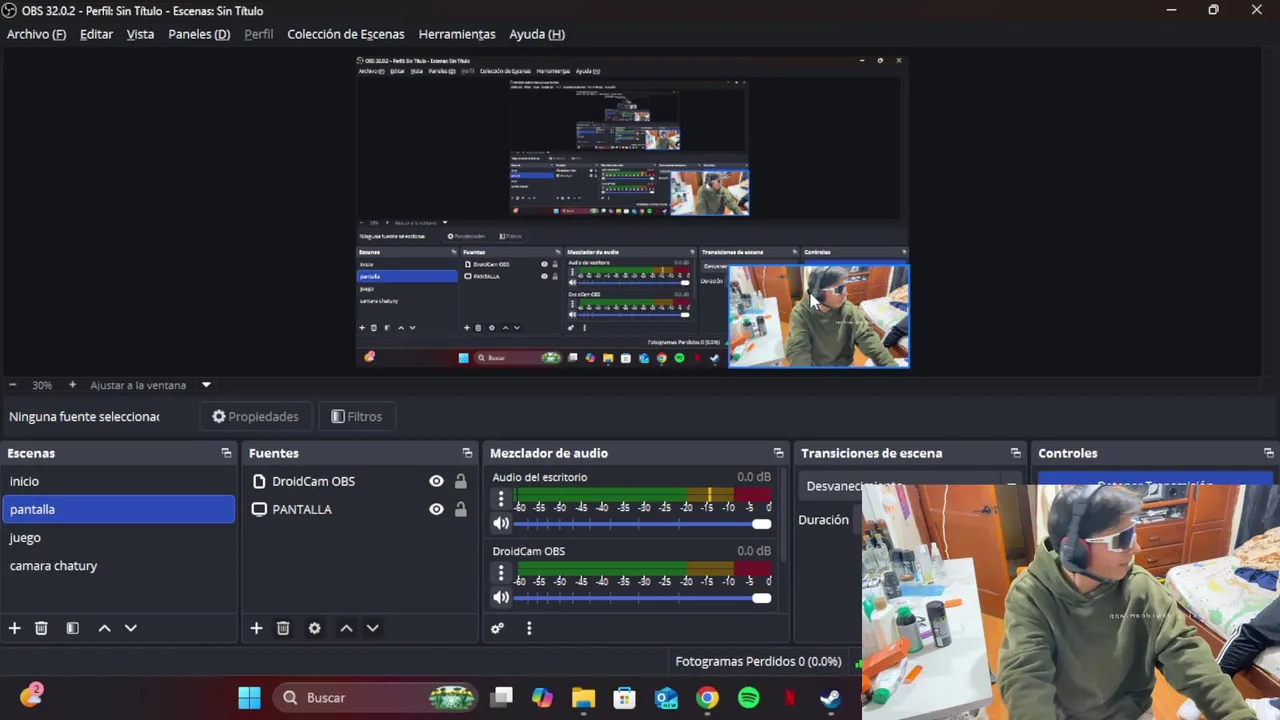The height and width of the screenshot is (720, 1280).
Task: Select the juego scene
Action: coord(118,537)
